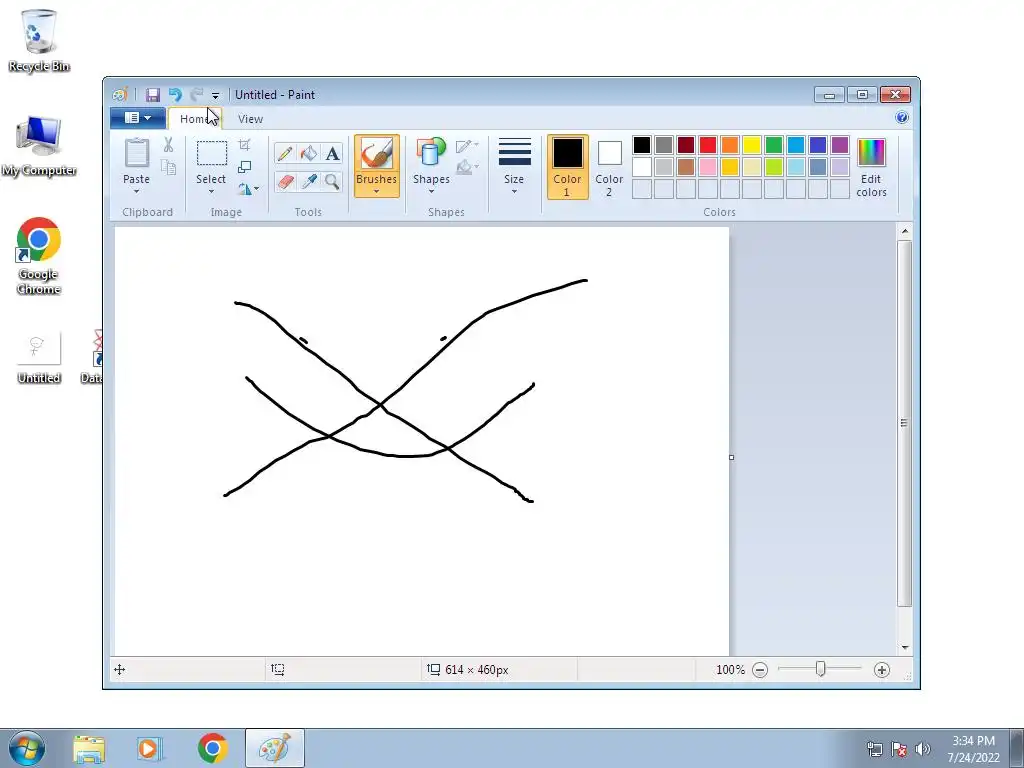Expand the Size dropdown arrow
The height and width of the screenshot is (768, 1024).
(514, 191)
